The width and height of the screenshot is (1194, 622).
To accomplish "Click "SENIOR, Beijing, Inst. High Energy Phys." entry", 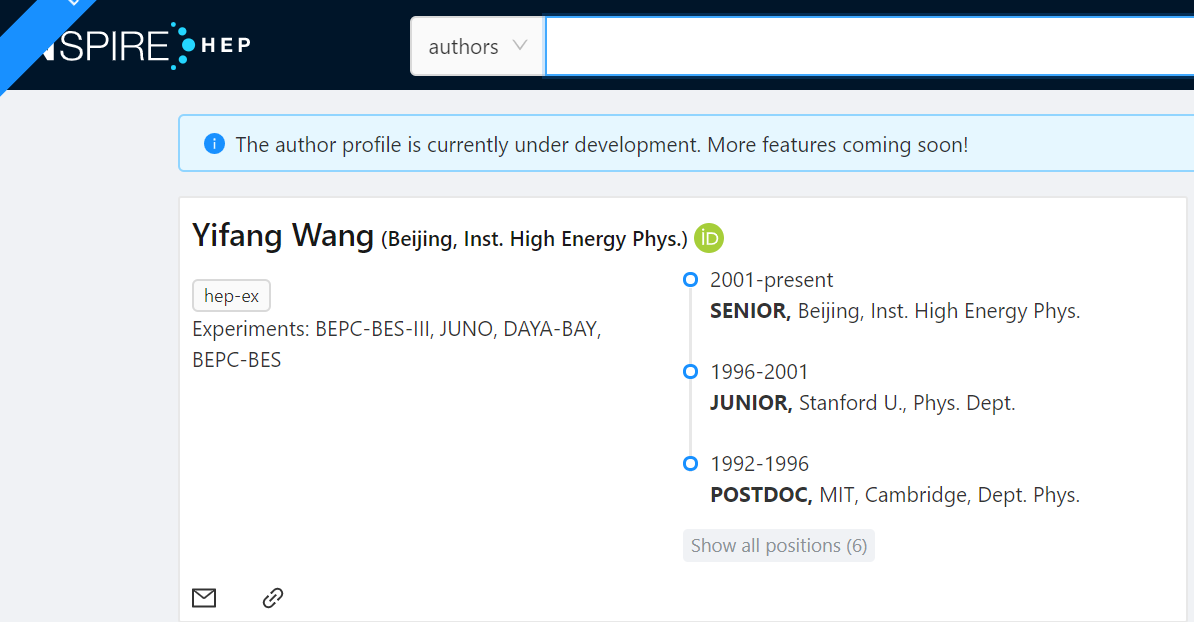I will coord(895,311).
